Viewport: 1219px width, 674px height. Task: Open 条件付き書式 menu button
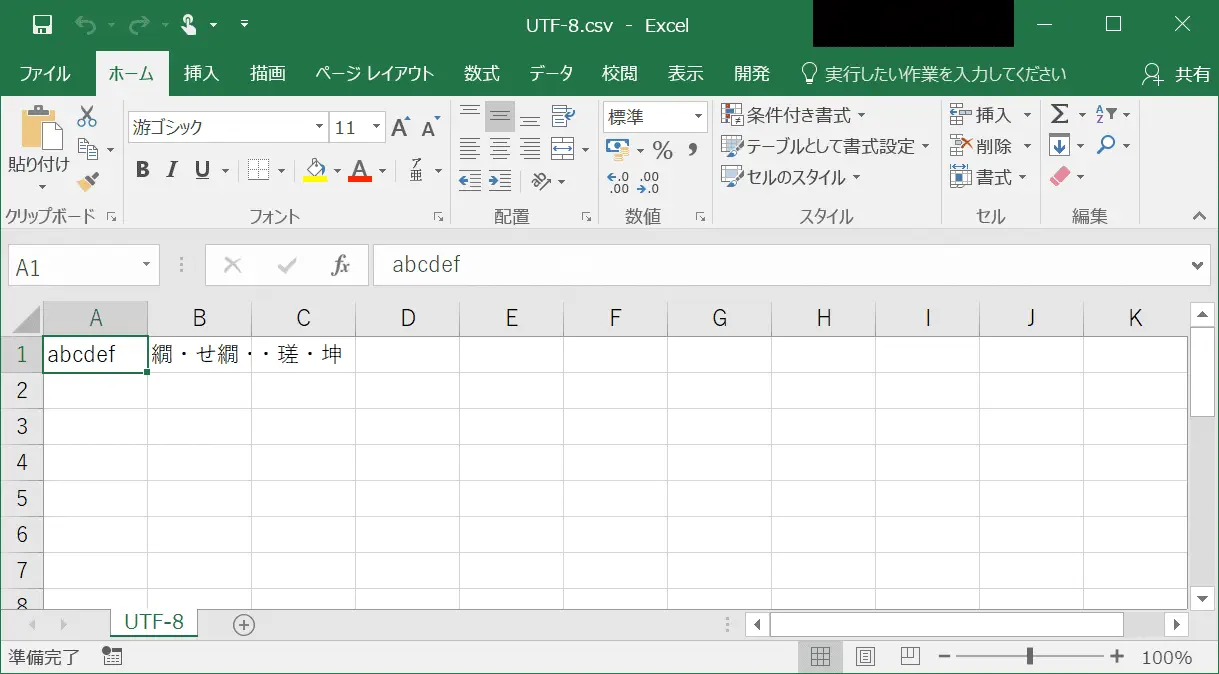(794, 115)
